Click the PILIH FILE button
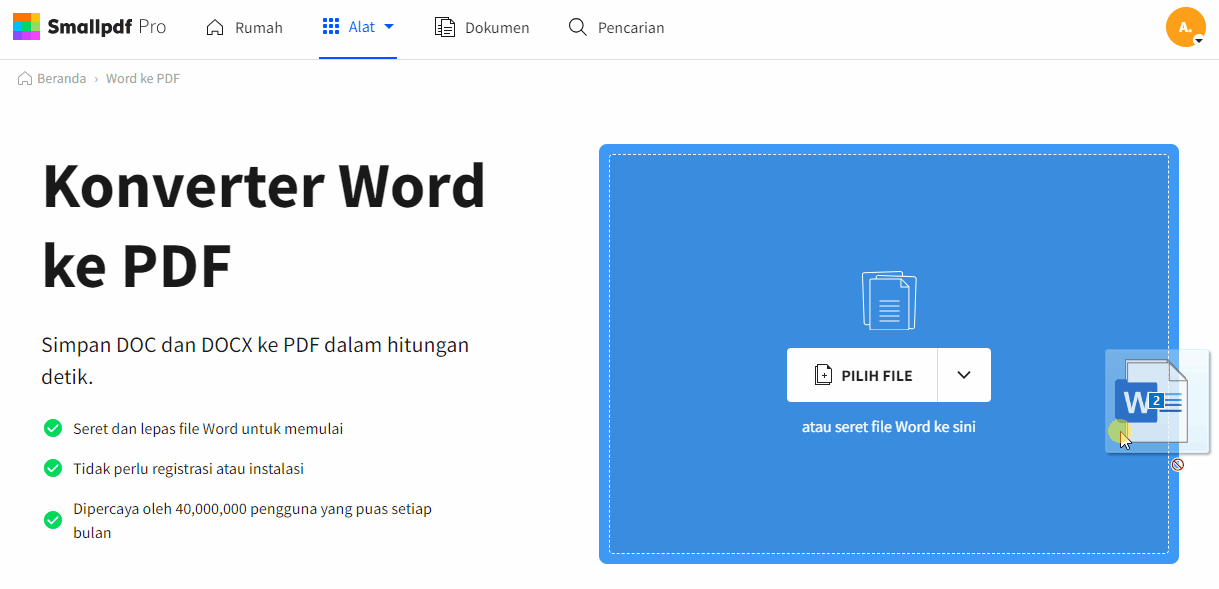The width and height of the screenshot is (1219, 589). coord(862,375)
